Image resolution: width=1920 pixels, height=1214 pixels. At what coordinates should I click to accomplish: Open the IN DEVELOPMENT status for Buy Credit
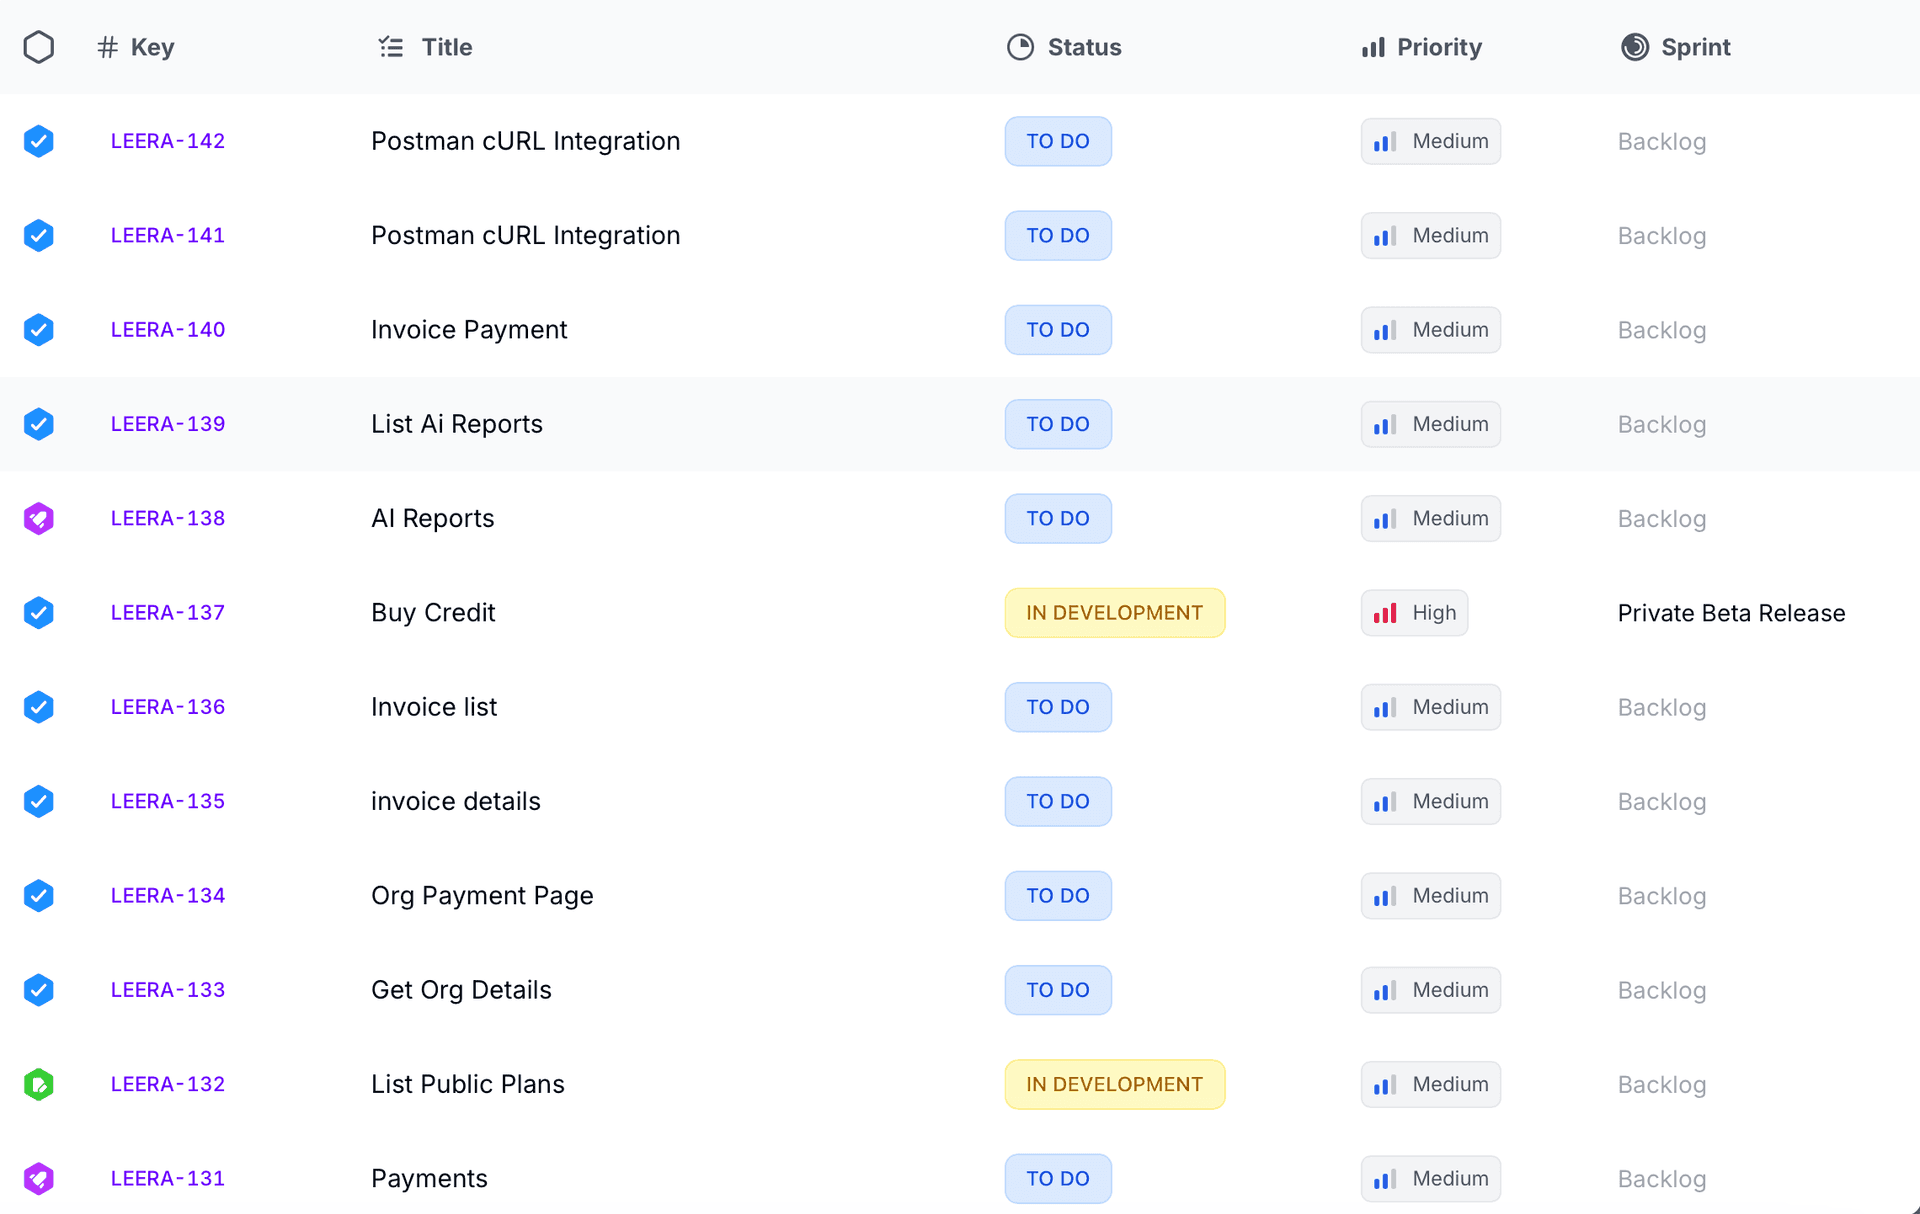(1114, 612)
